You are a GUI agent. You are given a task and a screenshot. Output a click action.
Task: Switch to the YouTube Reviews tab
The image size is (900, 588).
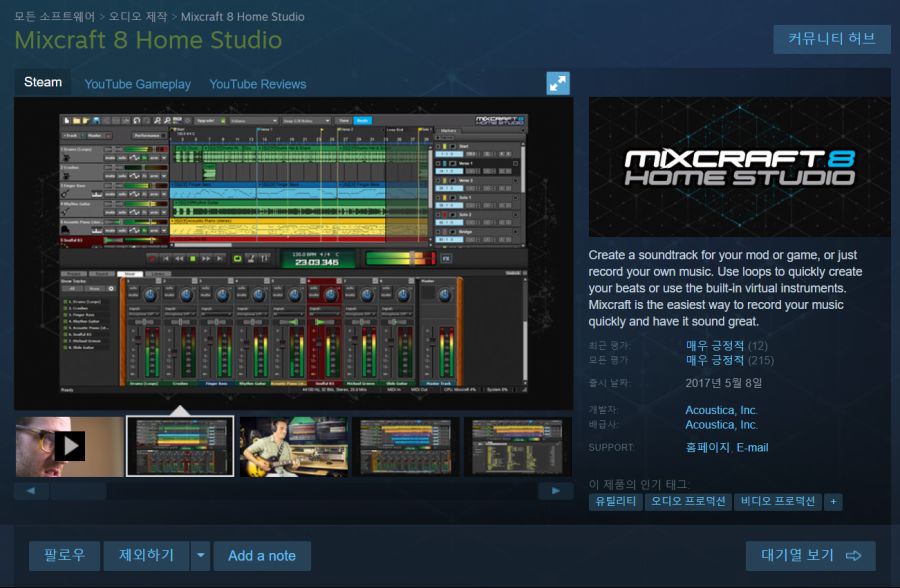[258, 84]
